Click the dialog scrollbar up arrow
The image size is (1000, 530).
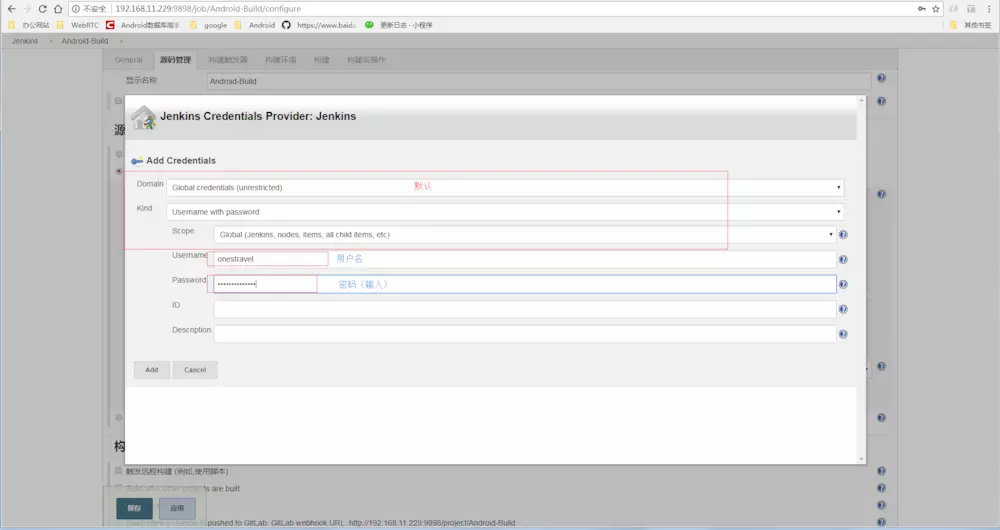click(x=862, y=100)
